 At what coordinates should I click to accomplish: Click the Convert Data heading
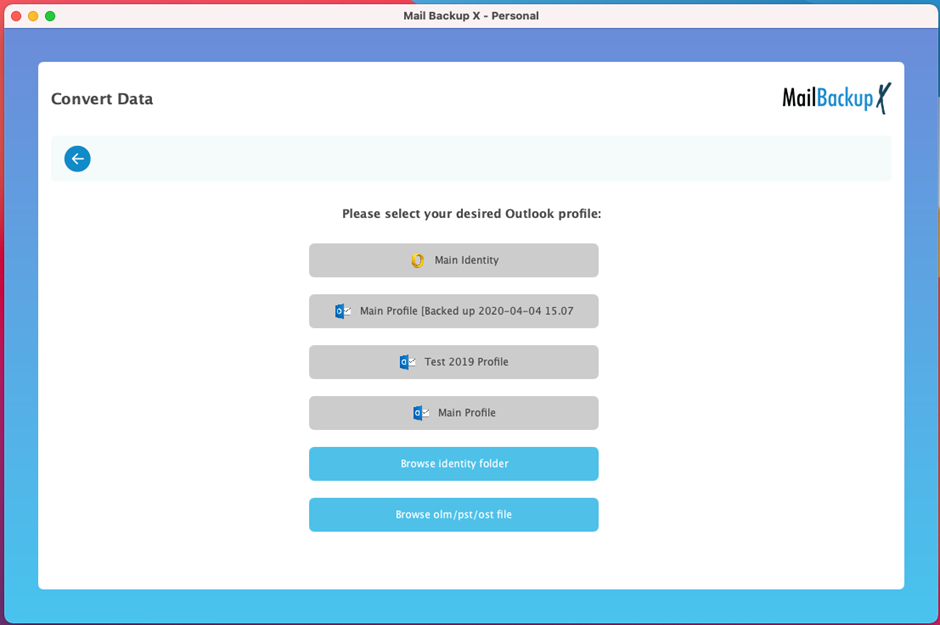[x=102, y=99]
